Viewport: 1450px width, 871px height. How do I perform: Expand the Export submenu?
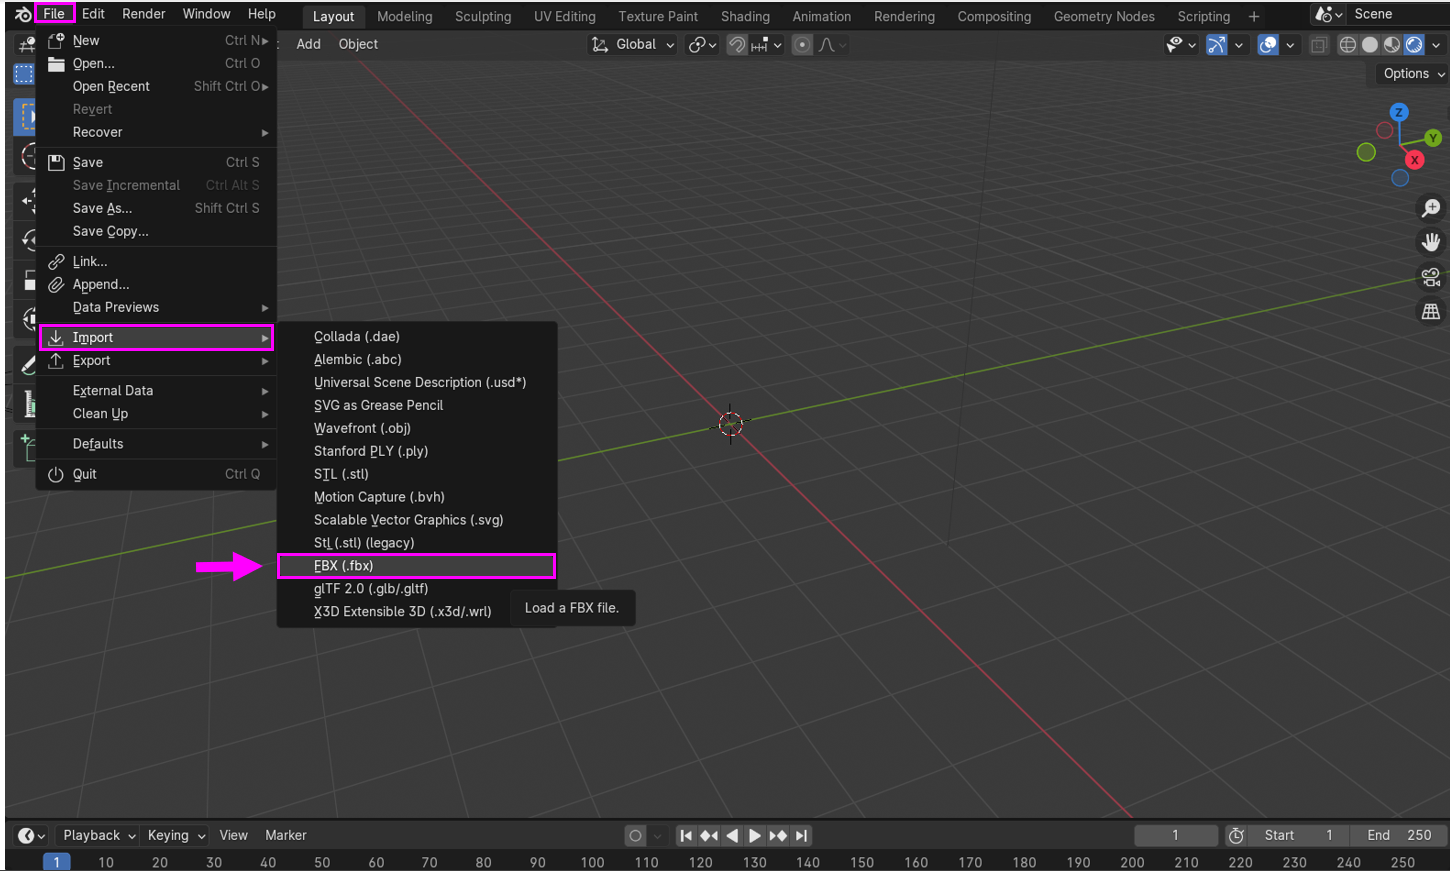[156, 361]
